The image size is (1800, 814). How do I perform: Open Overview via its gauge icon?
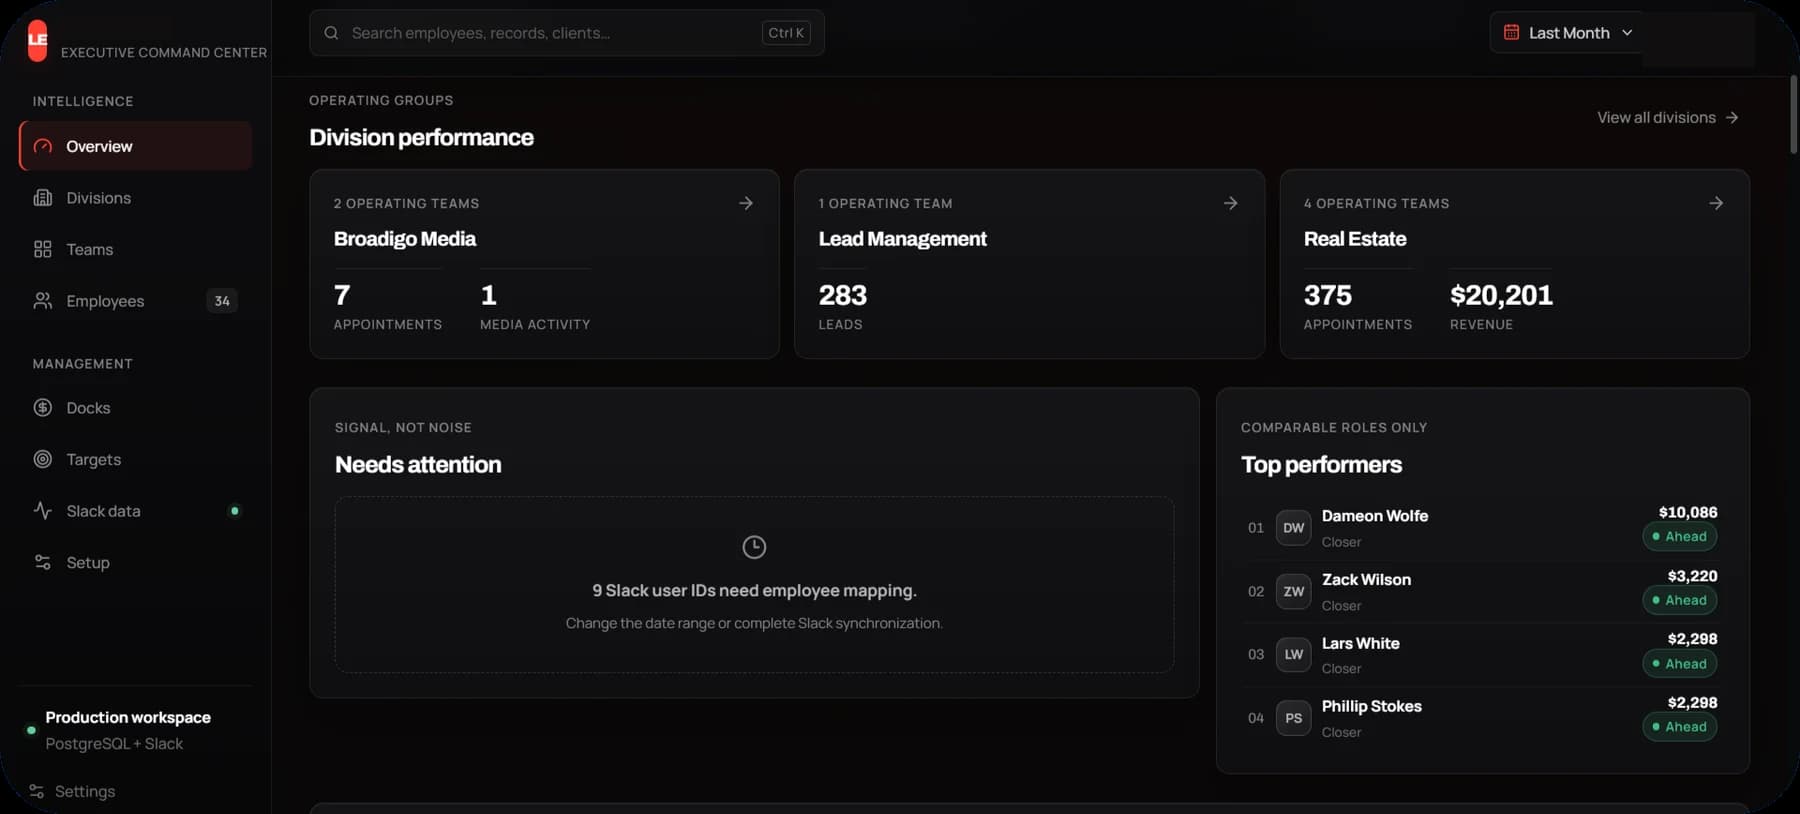(x=43, y=146)
